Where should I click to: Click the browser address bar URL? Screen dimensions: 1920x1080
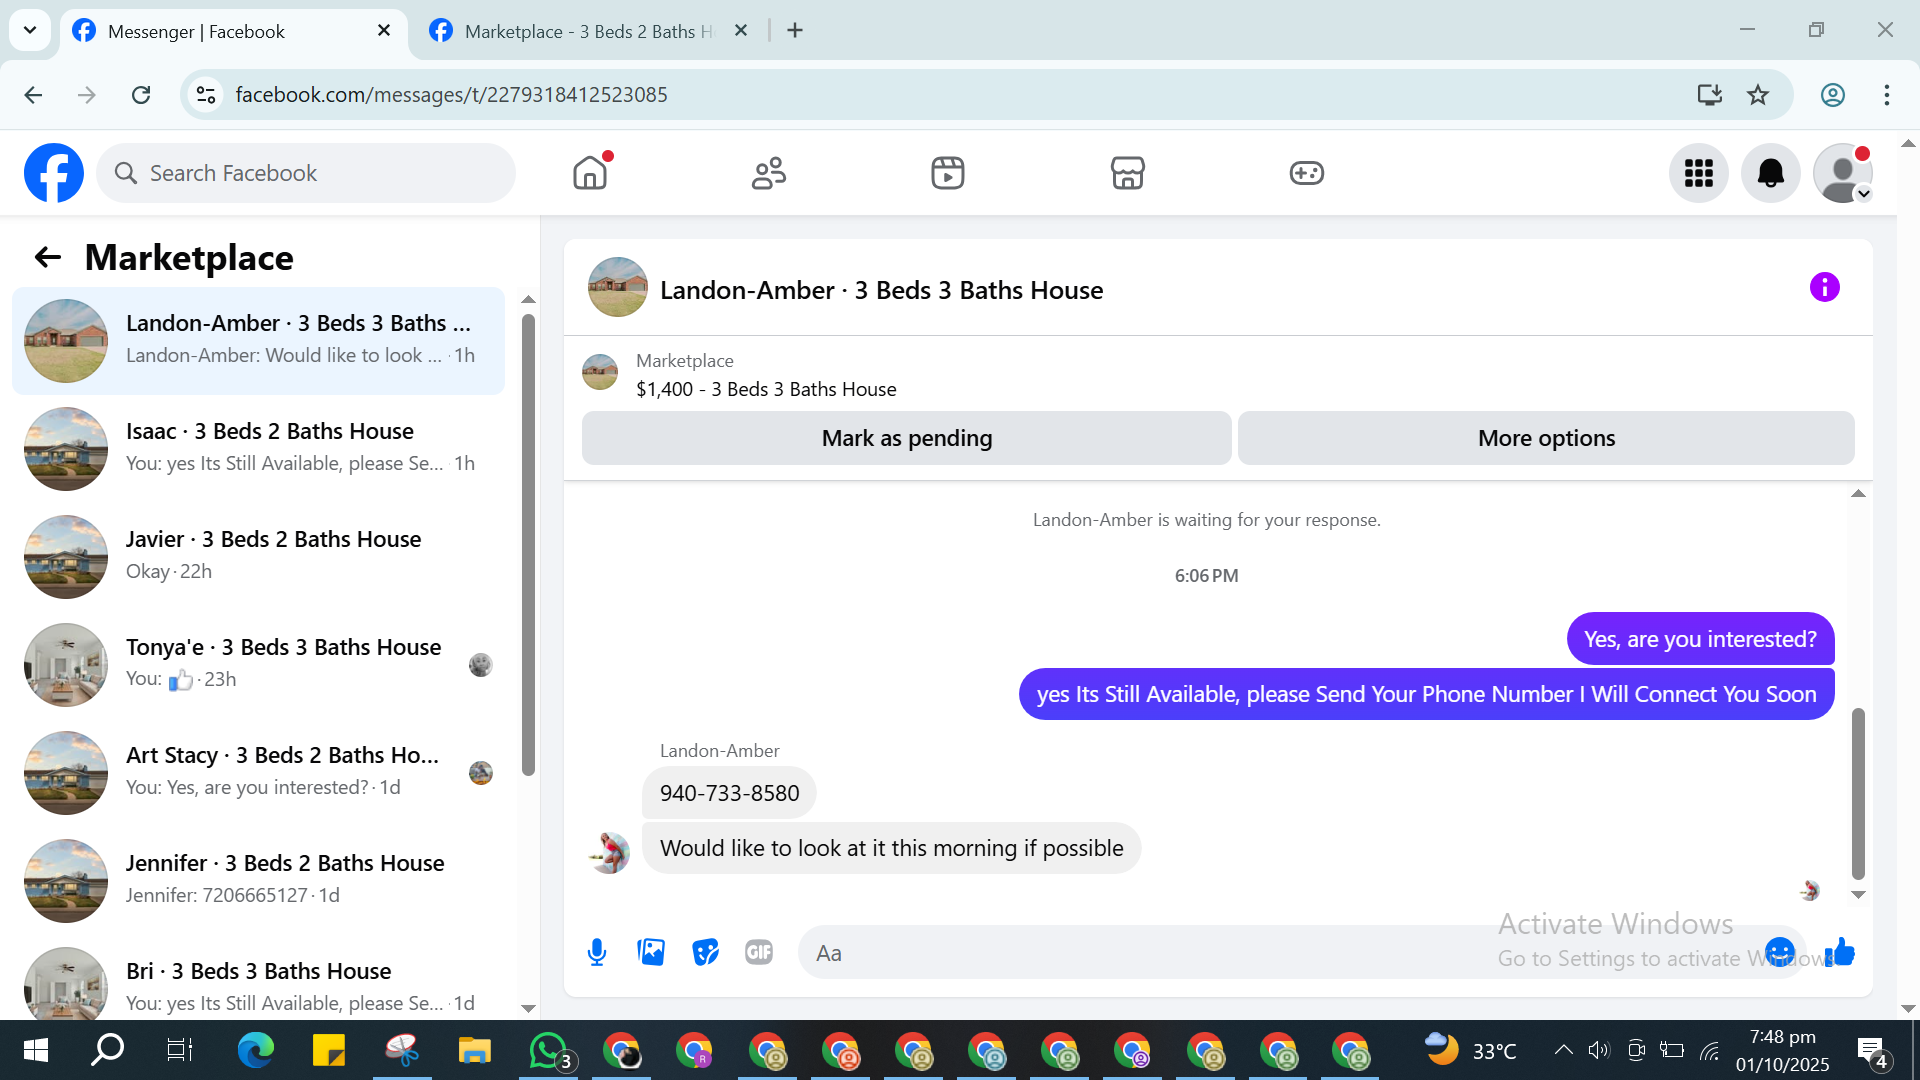pos(451,95)
